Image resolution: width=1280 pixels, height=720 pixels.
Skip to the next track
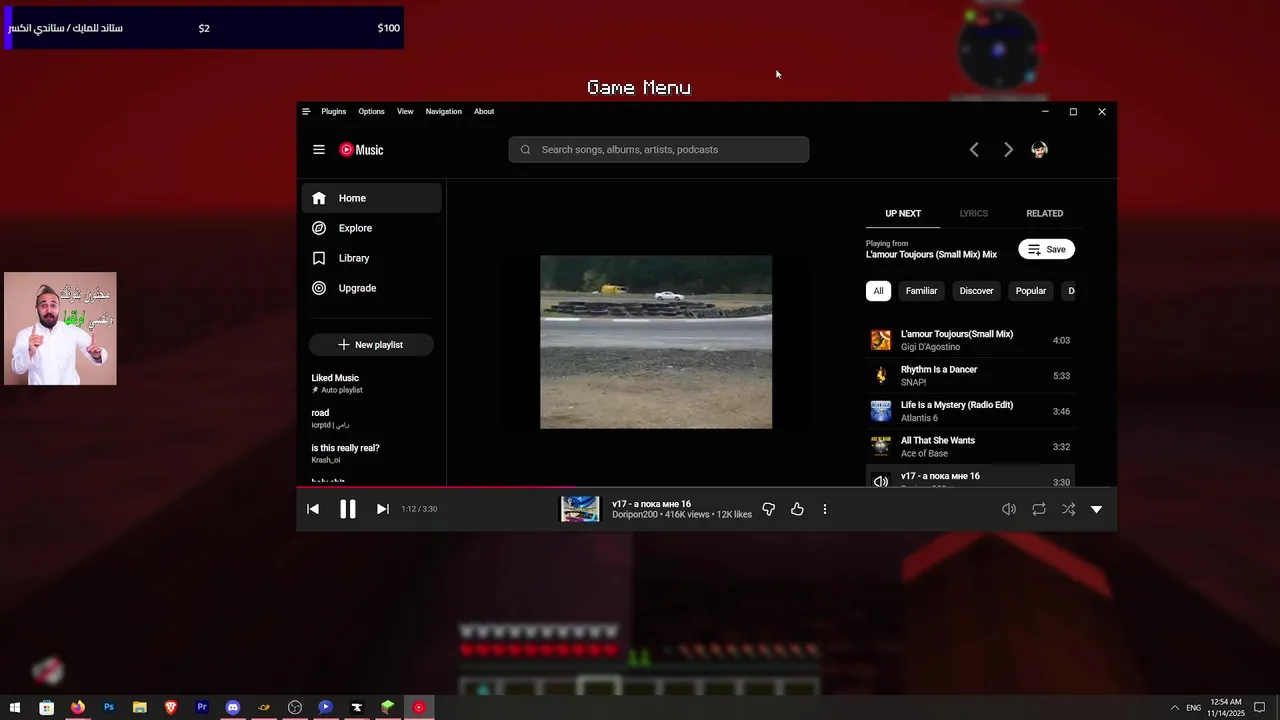click(x=382, y=509)
